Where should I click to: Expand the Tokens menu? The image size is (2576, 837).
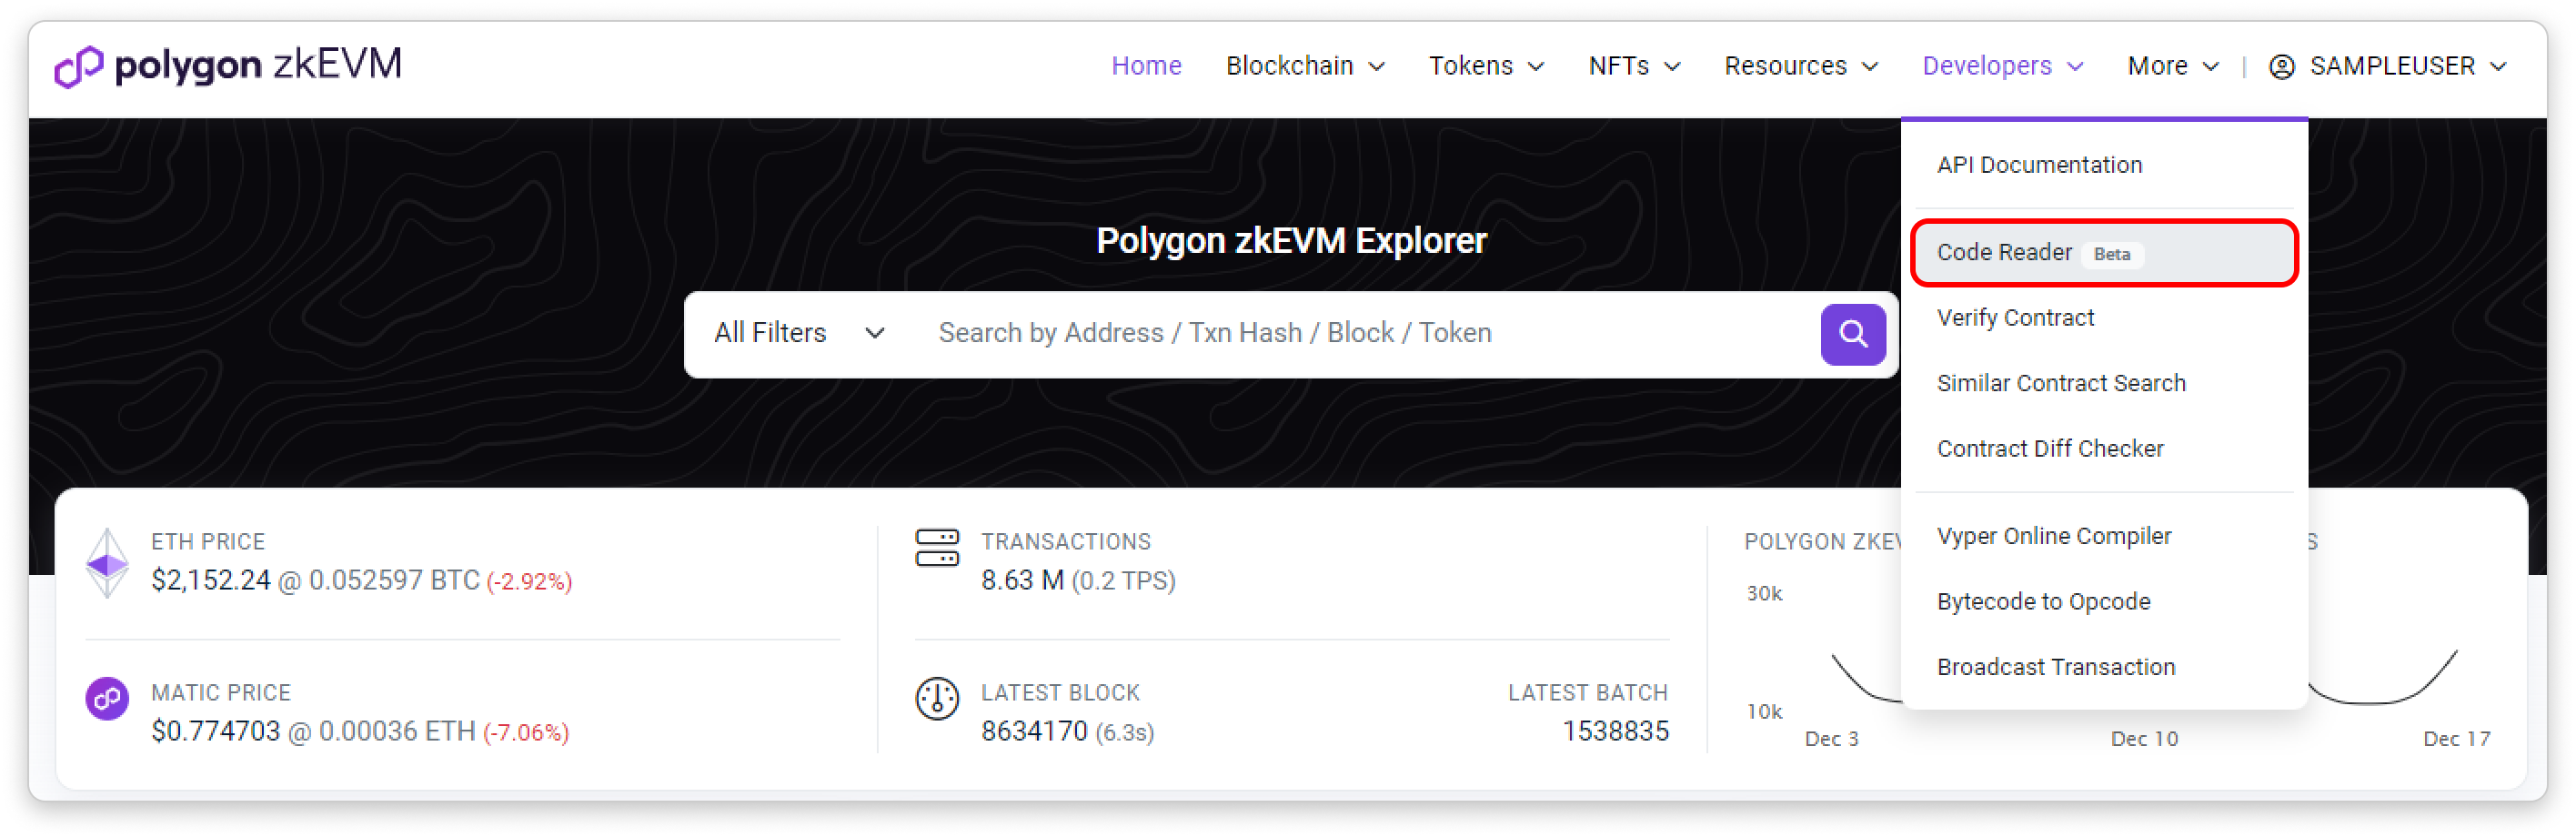(x=1485, y=66)
